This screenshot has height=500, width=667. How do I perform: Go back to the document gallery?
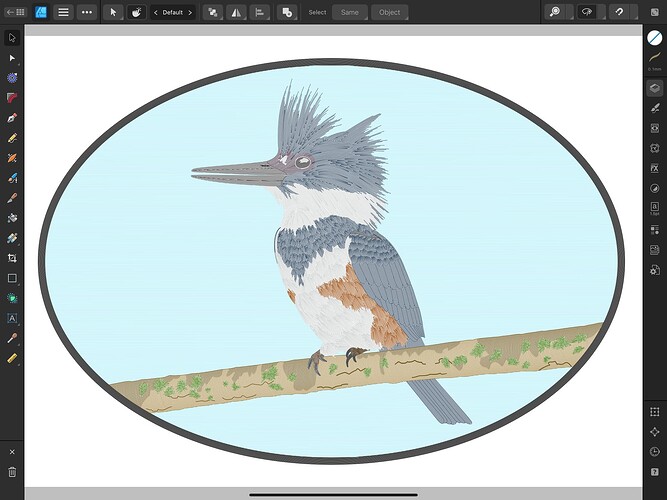[15, 12]
